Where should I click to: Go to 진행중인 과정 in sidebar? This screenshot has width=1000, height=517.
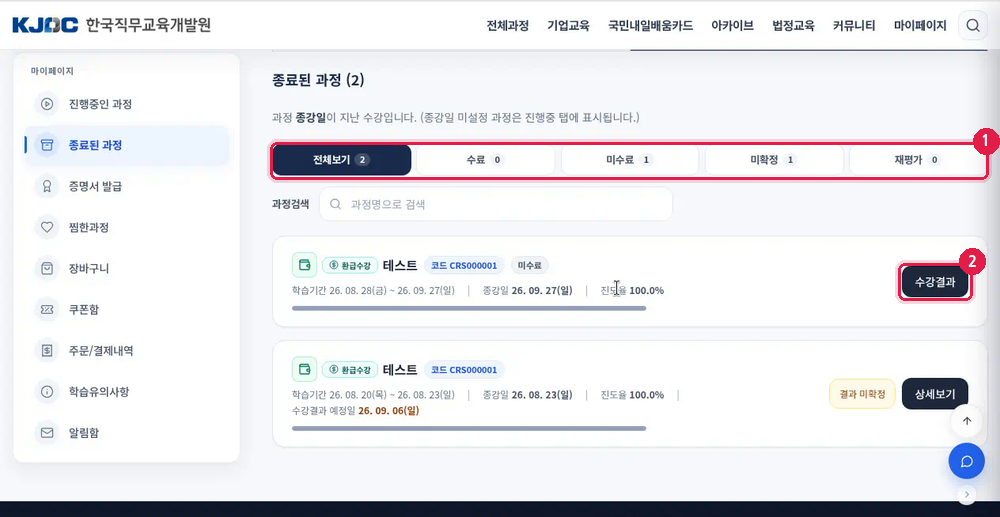pos(126,103)
